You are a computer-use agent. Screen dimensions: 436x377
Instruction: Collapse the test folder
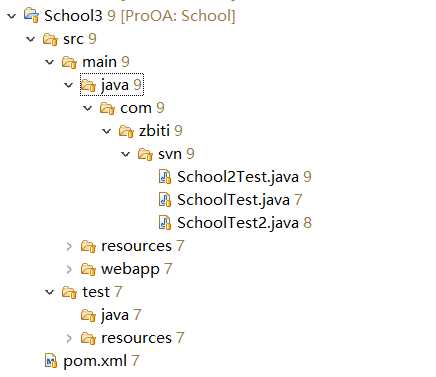click(x=50, y=292)
